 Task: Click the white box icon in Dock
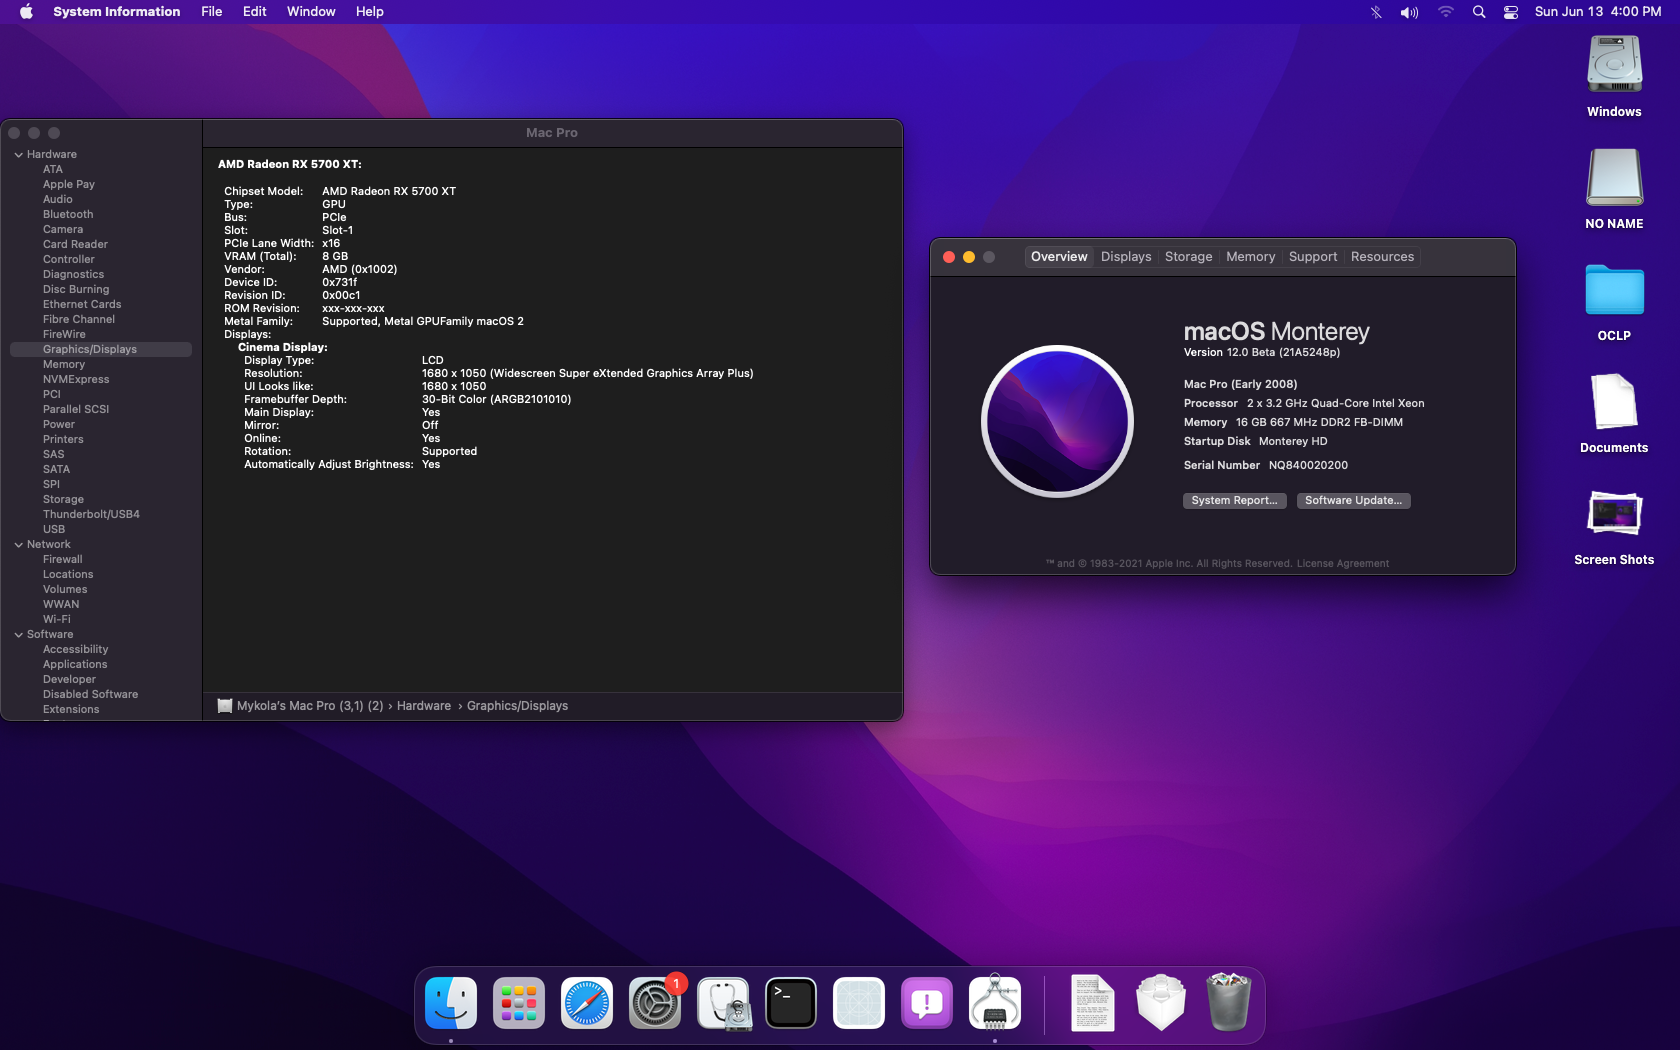(x=1161, y=1003)
